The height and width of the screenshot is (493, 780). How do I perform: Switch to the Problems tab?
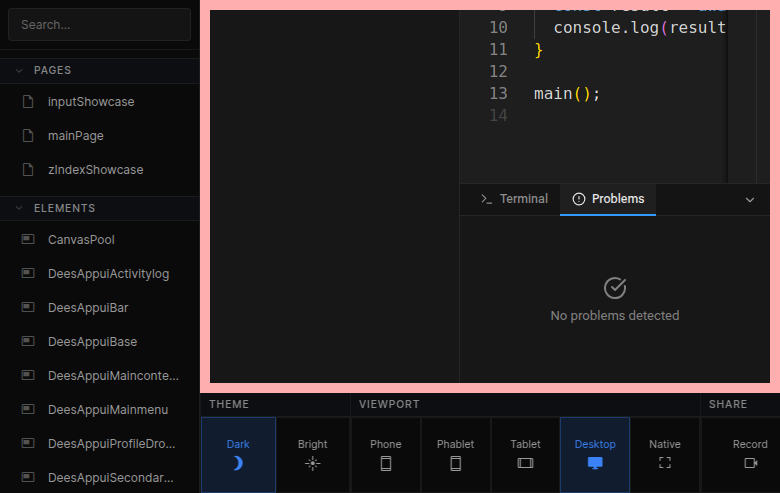[x=608, y=199]
